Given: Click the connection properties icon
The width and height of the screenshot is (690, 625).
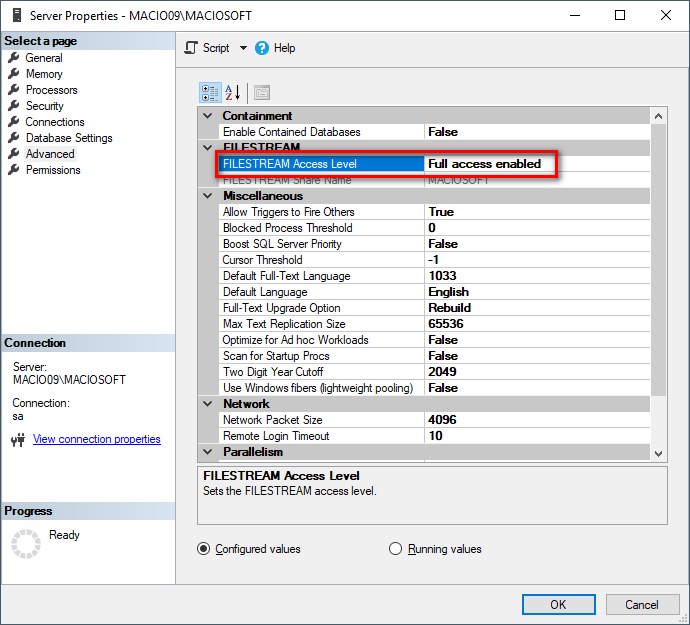Looking at the screenshot, I should click(17, 439).
